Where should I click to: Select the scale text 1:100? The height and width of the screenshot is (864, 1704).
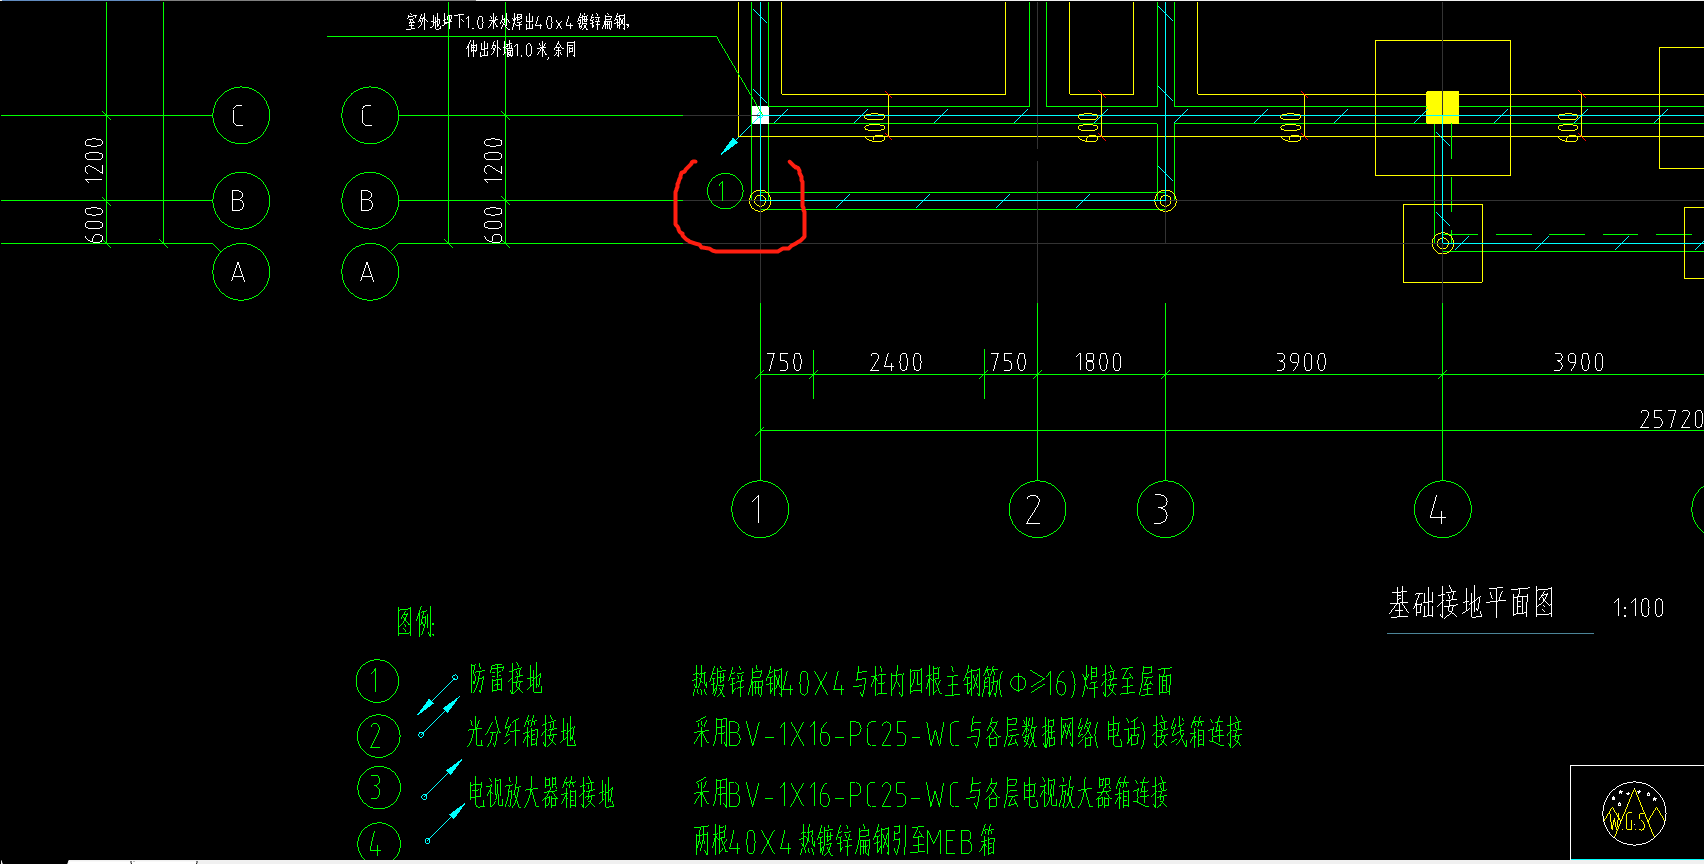point(1638,608)
